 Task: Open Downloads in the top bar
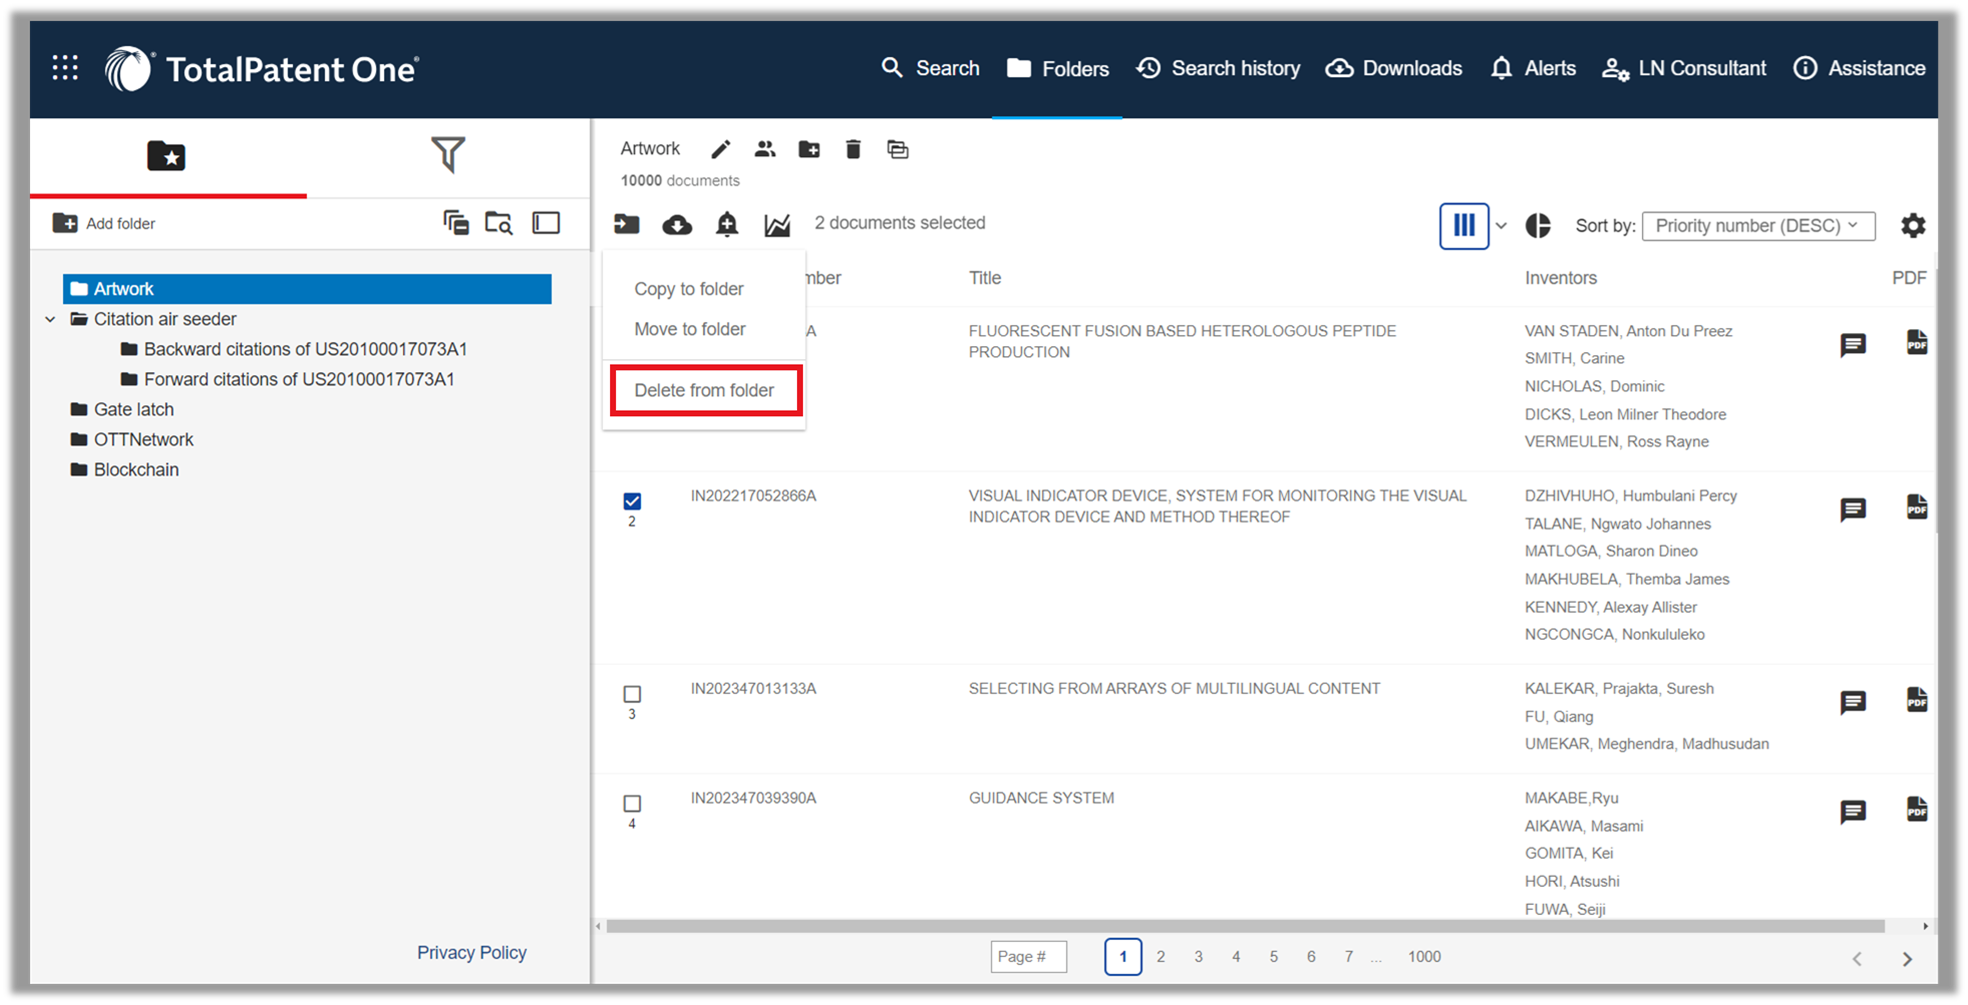point(1394,68)
